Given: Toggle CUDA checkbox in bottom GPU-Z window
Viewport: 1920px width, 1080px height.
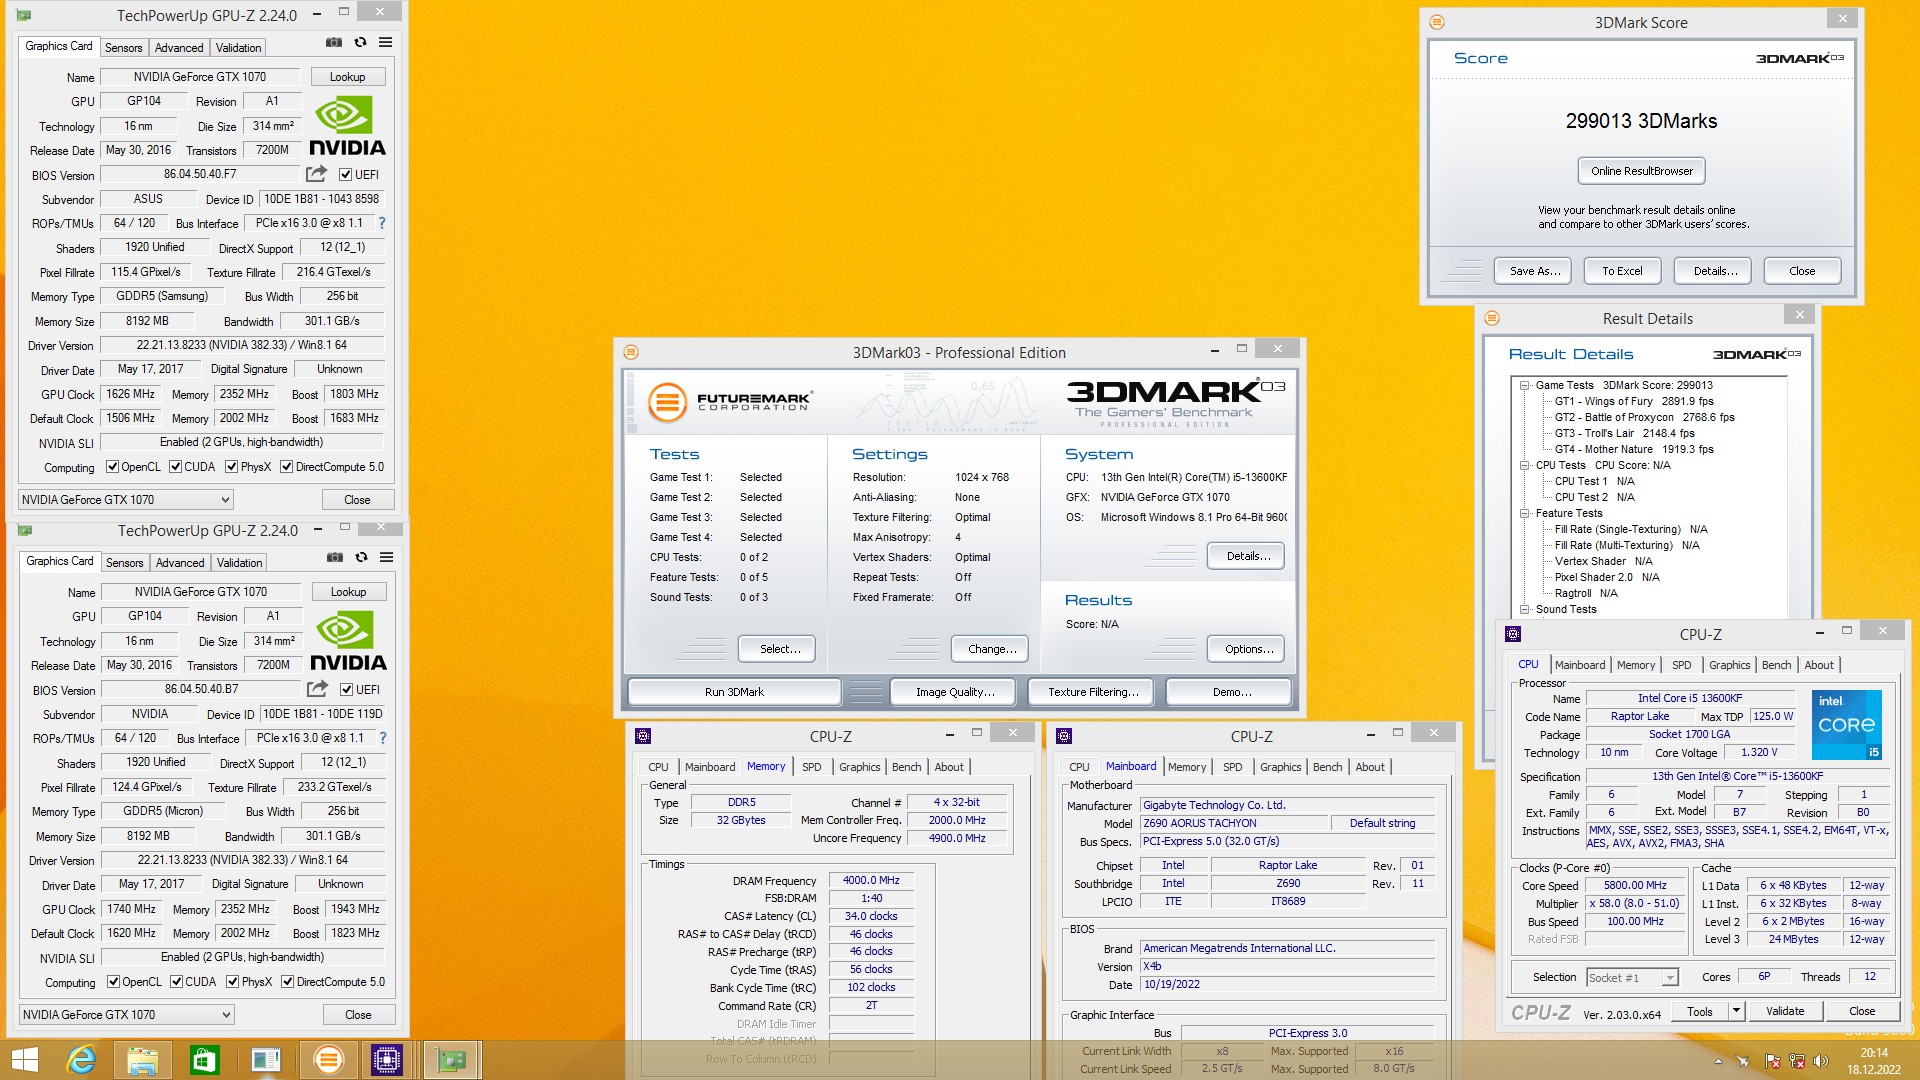Looking at the screenshot, I should (177, 982).
